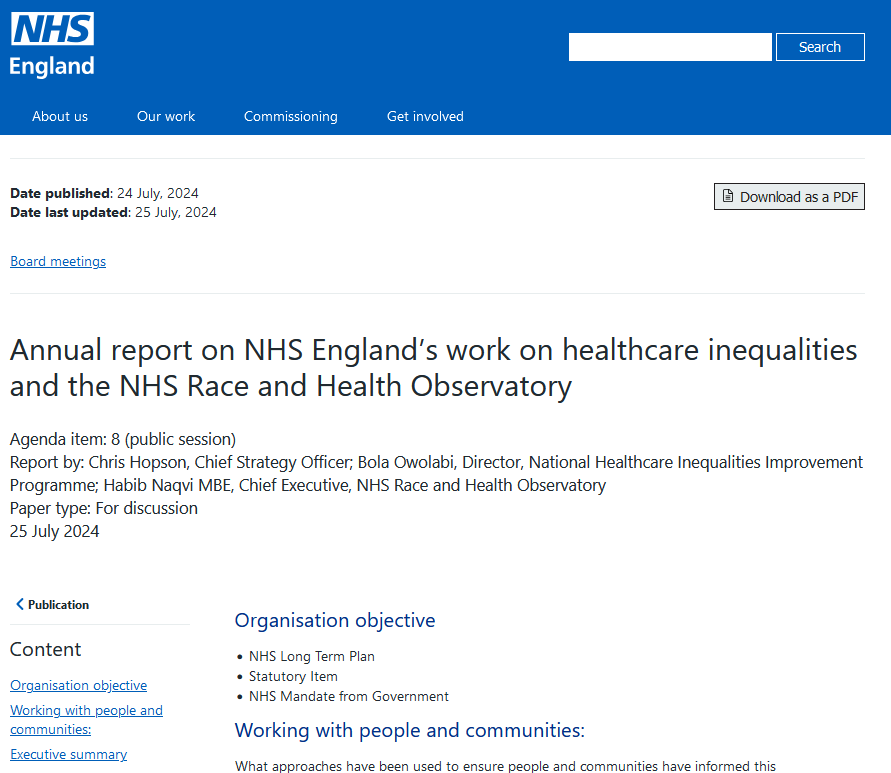This screenshot has height=773, width=891.
Task: Click the back chevron beside Publication
Action: click(20, 604)
